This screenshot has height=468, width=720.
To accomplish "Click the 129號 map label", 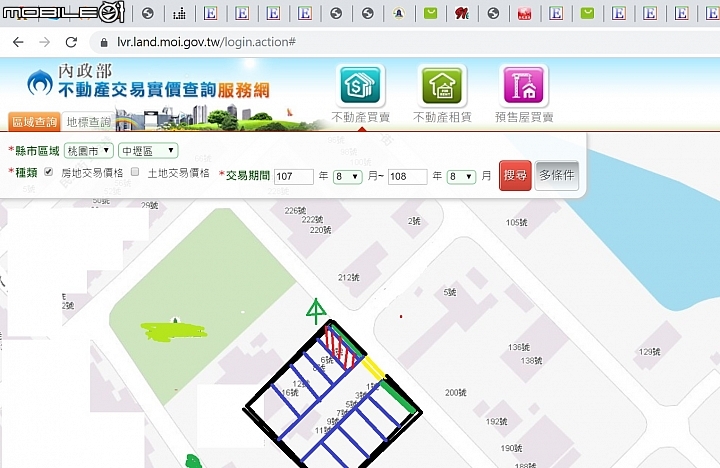I will (649, 352).
